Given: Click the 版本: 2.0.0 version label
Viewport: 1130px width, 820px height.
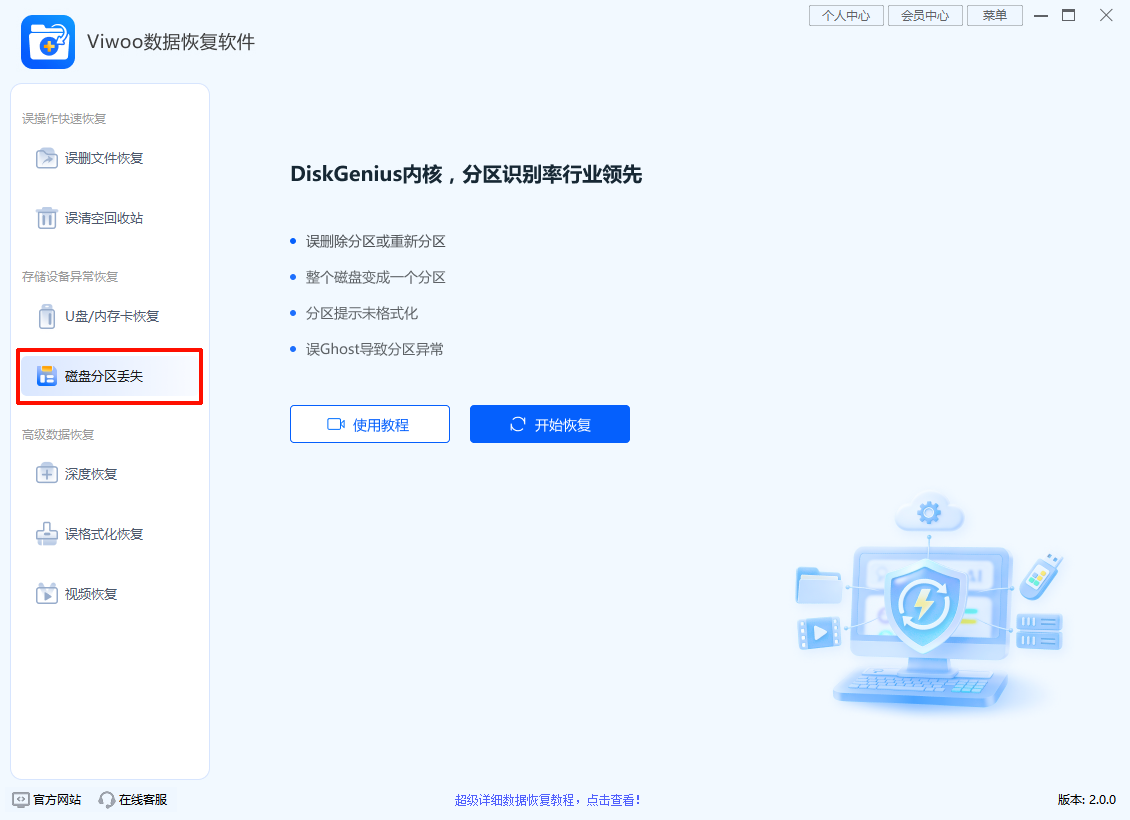Looking at the screenshot, I should pos(1086,799).
